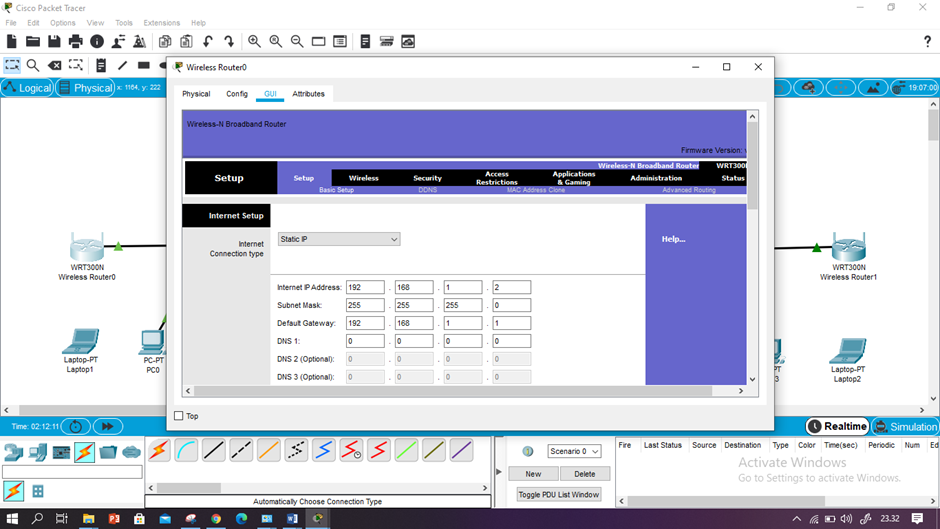Choose the Copper Straight-Through cable
Viewport: 940px width, 529px height.
click(x=213, y=450)
